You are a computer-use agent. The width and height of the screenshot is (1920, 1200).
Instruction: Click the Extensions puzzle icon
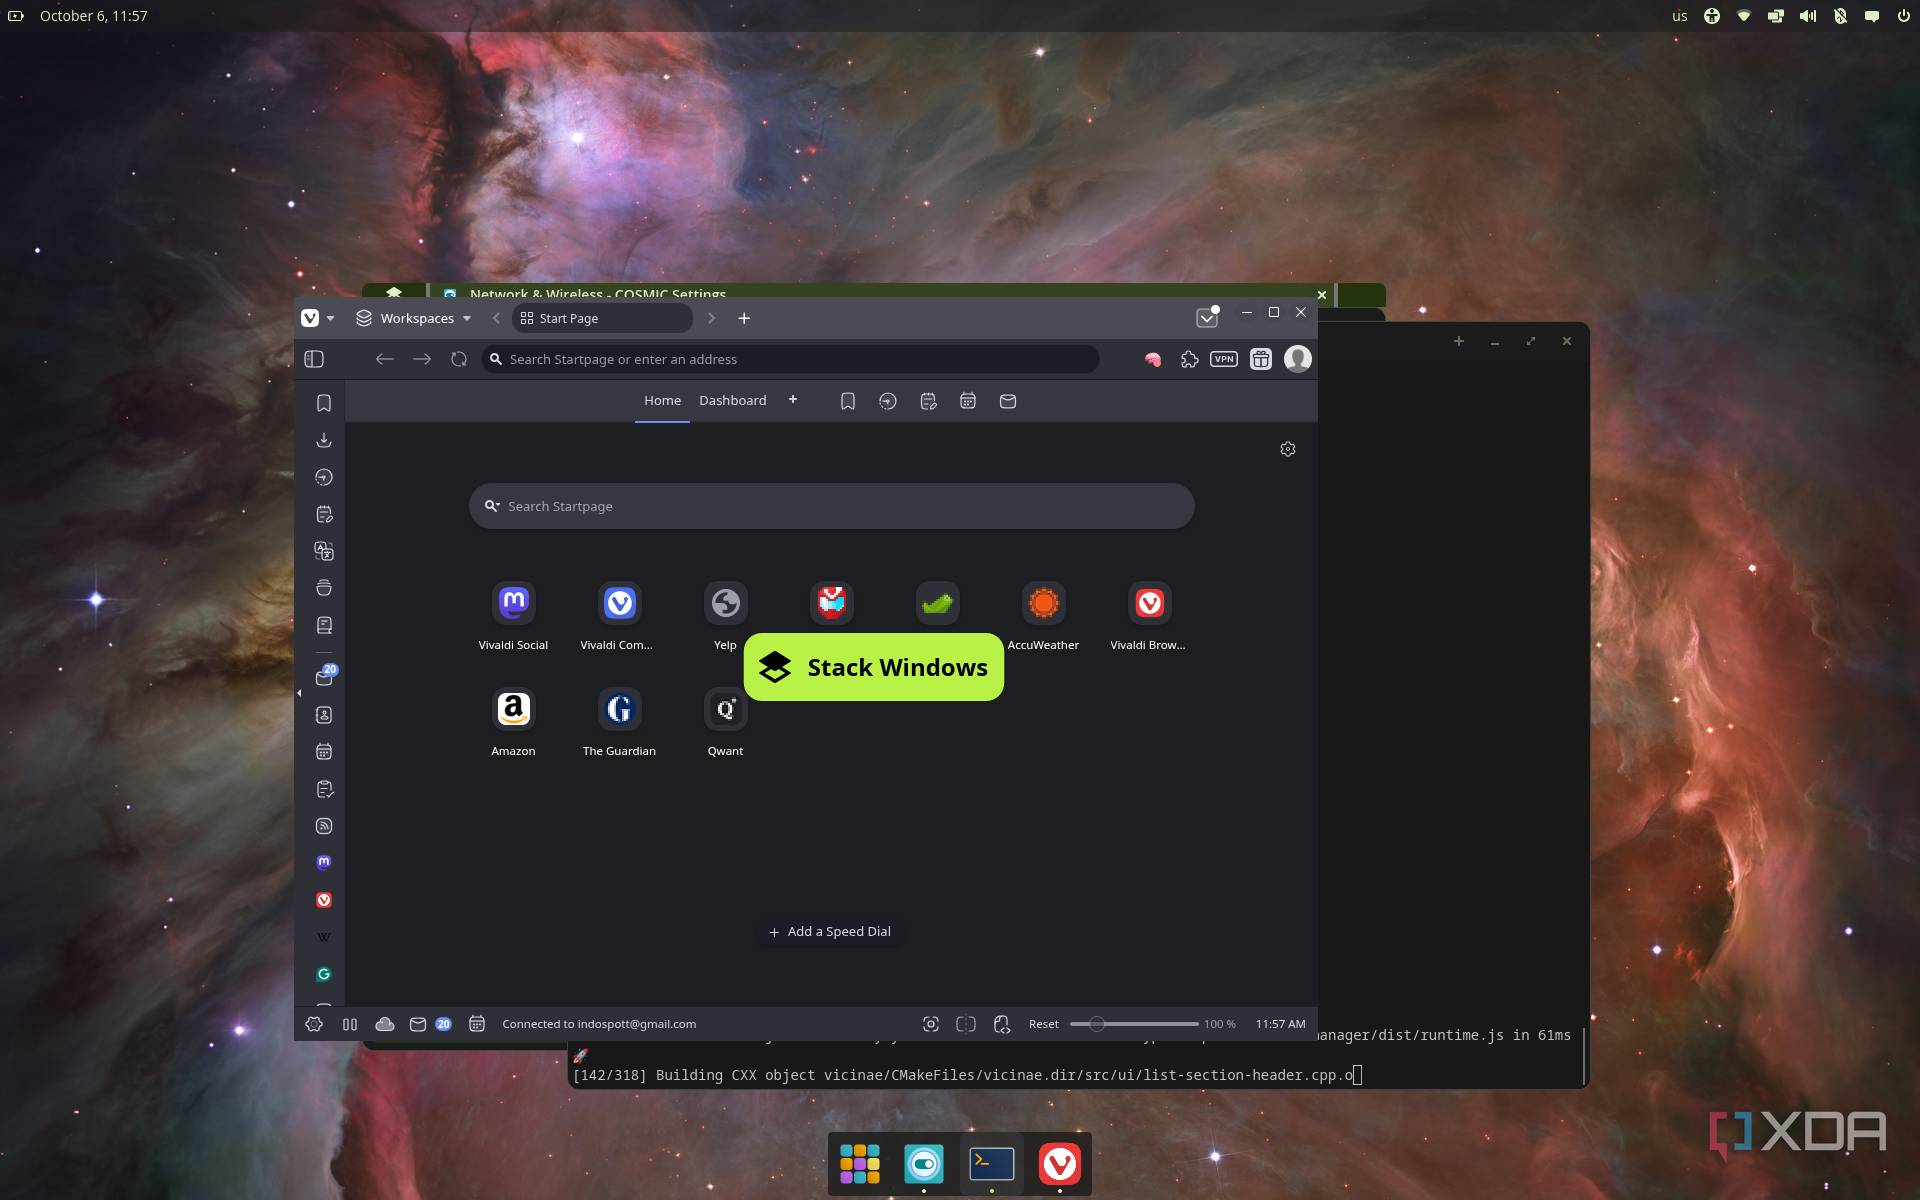coord(1189,359)
